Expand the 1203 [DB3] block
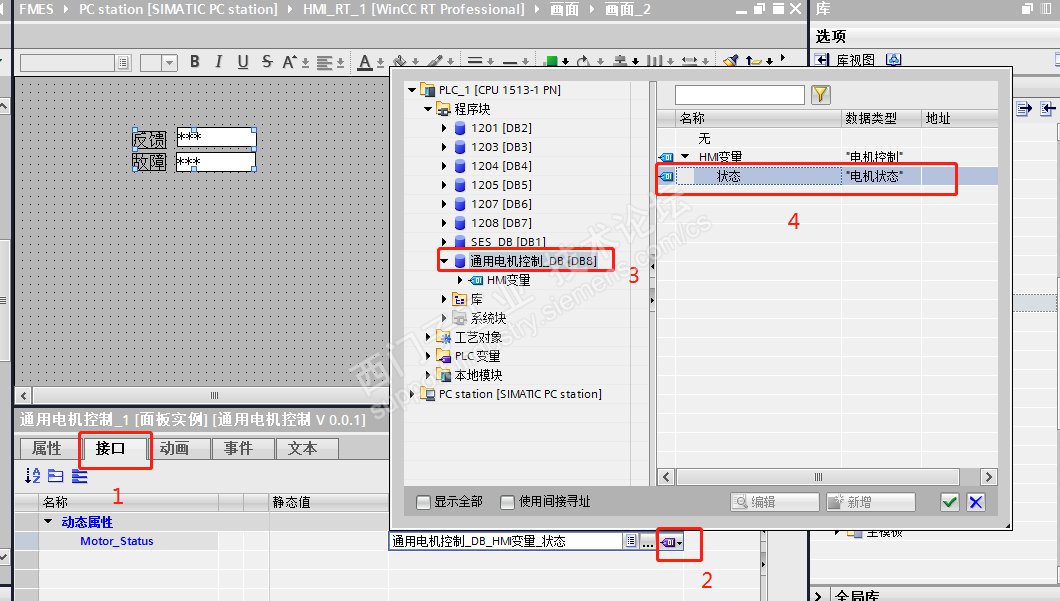 [x=444, y=147]
